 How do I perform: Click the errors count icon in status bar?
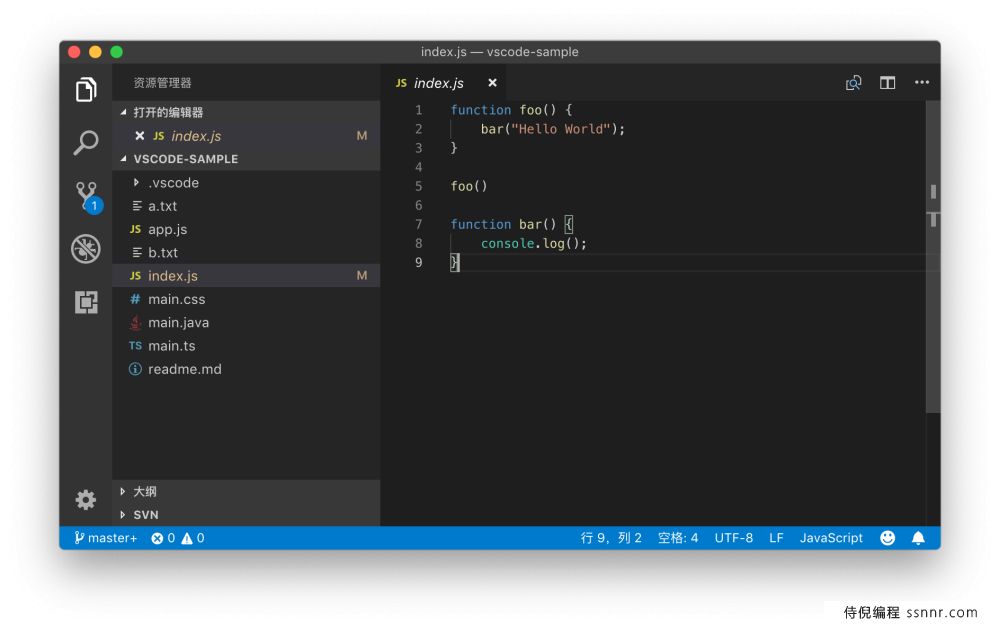(x=163, y=538)
